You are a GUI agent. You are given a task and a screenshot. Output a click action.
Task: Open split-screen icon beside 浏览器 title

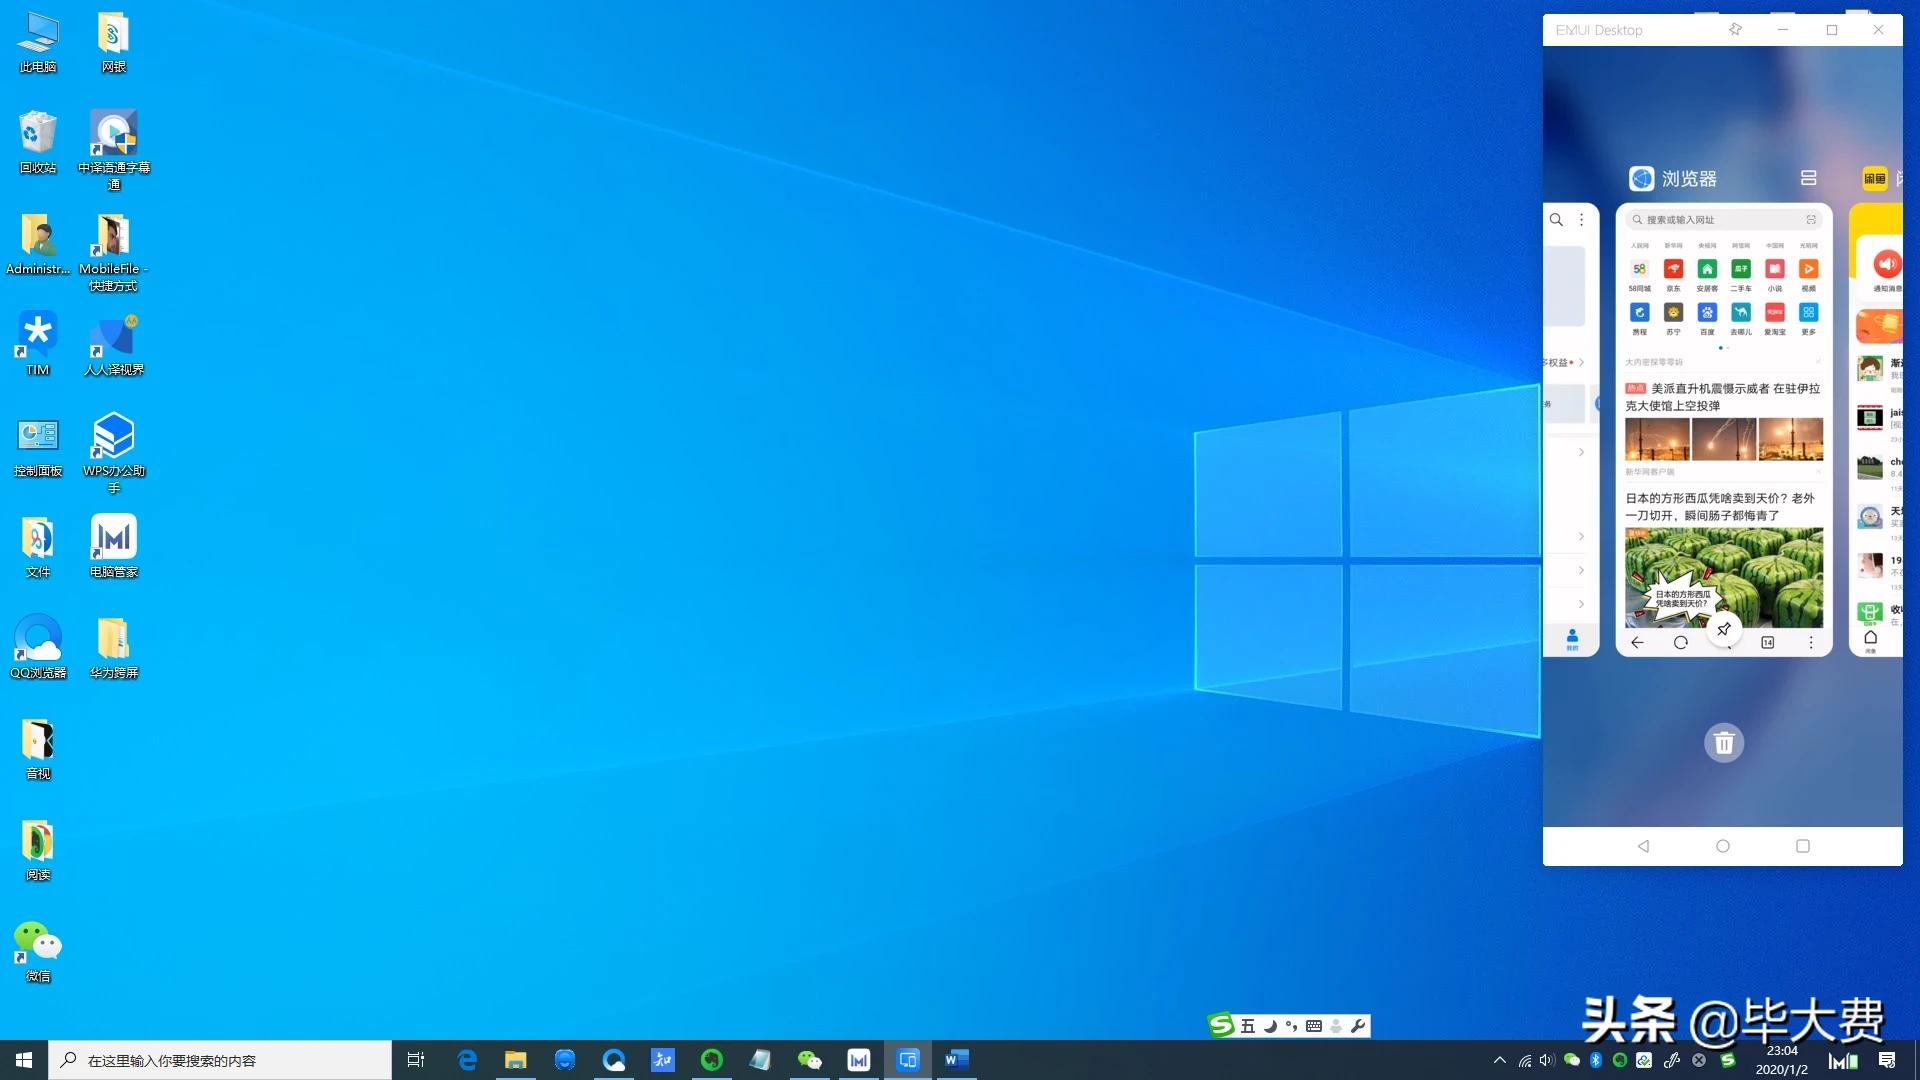click(1808, 178)
